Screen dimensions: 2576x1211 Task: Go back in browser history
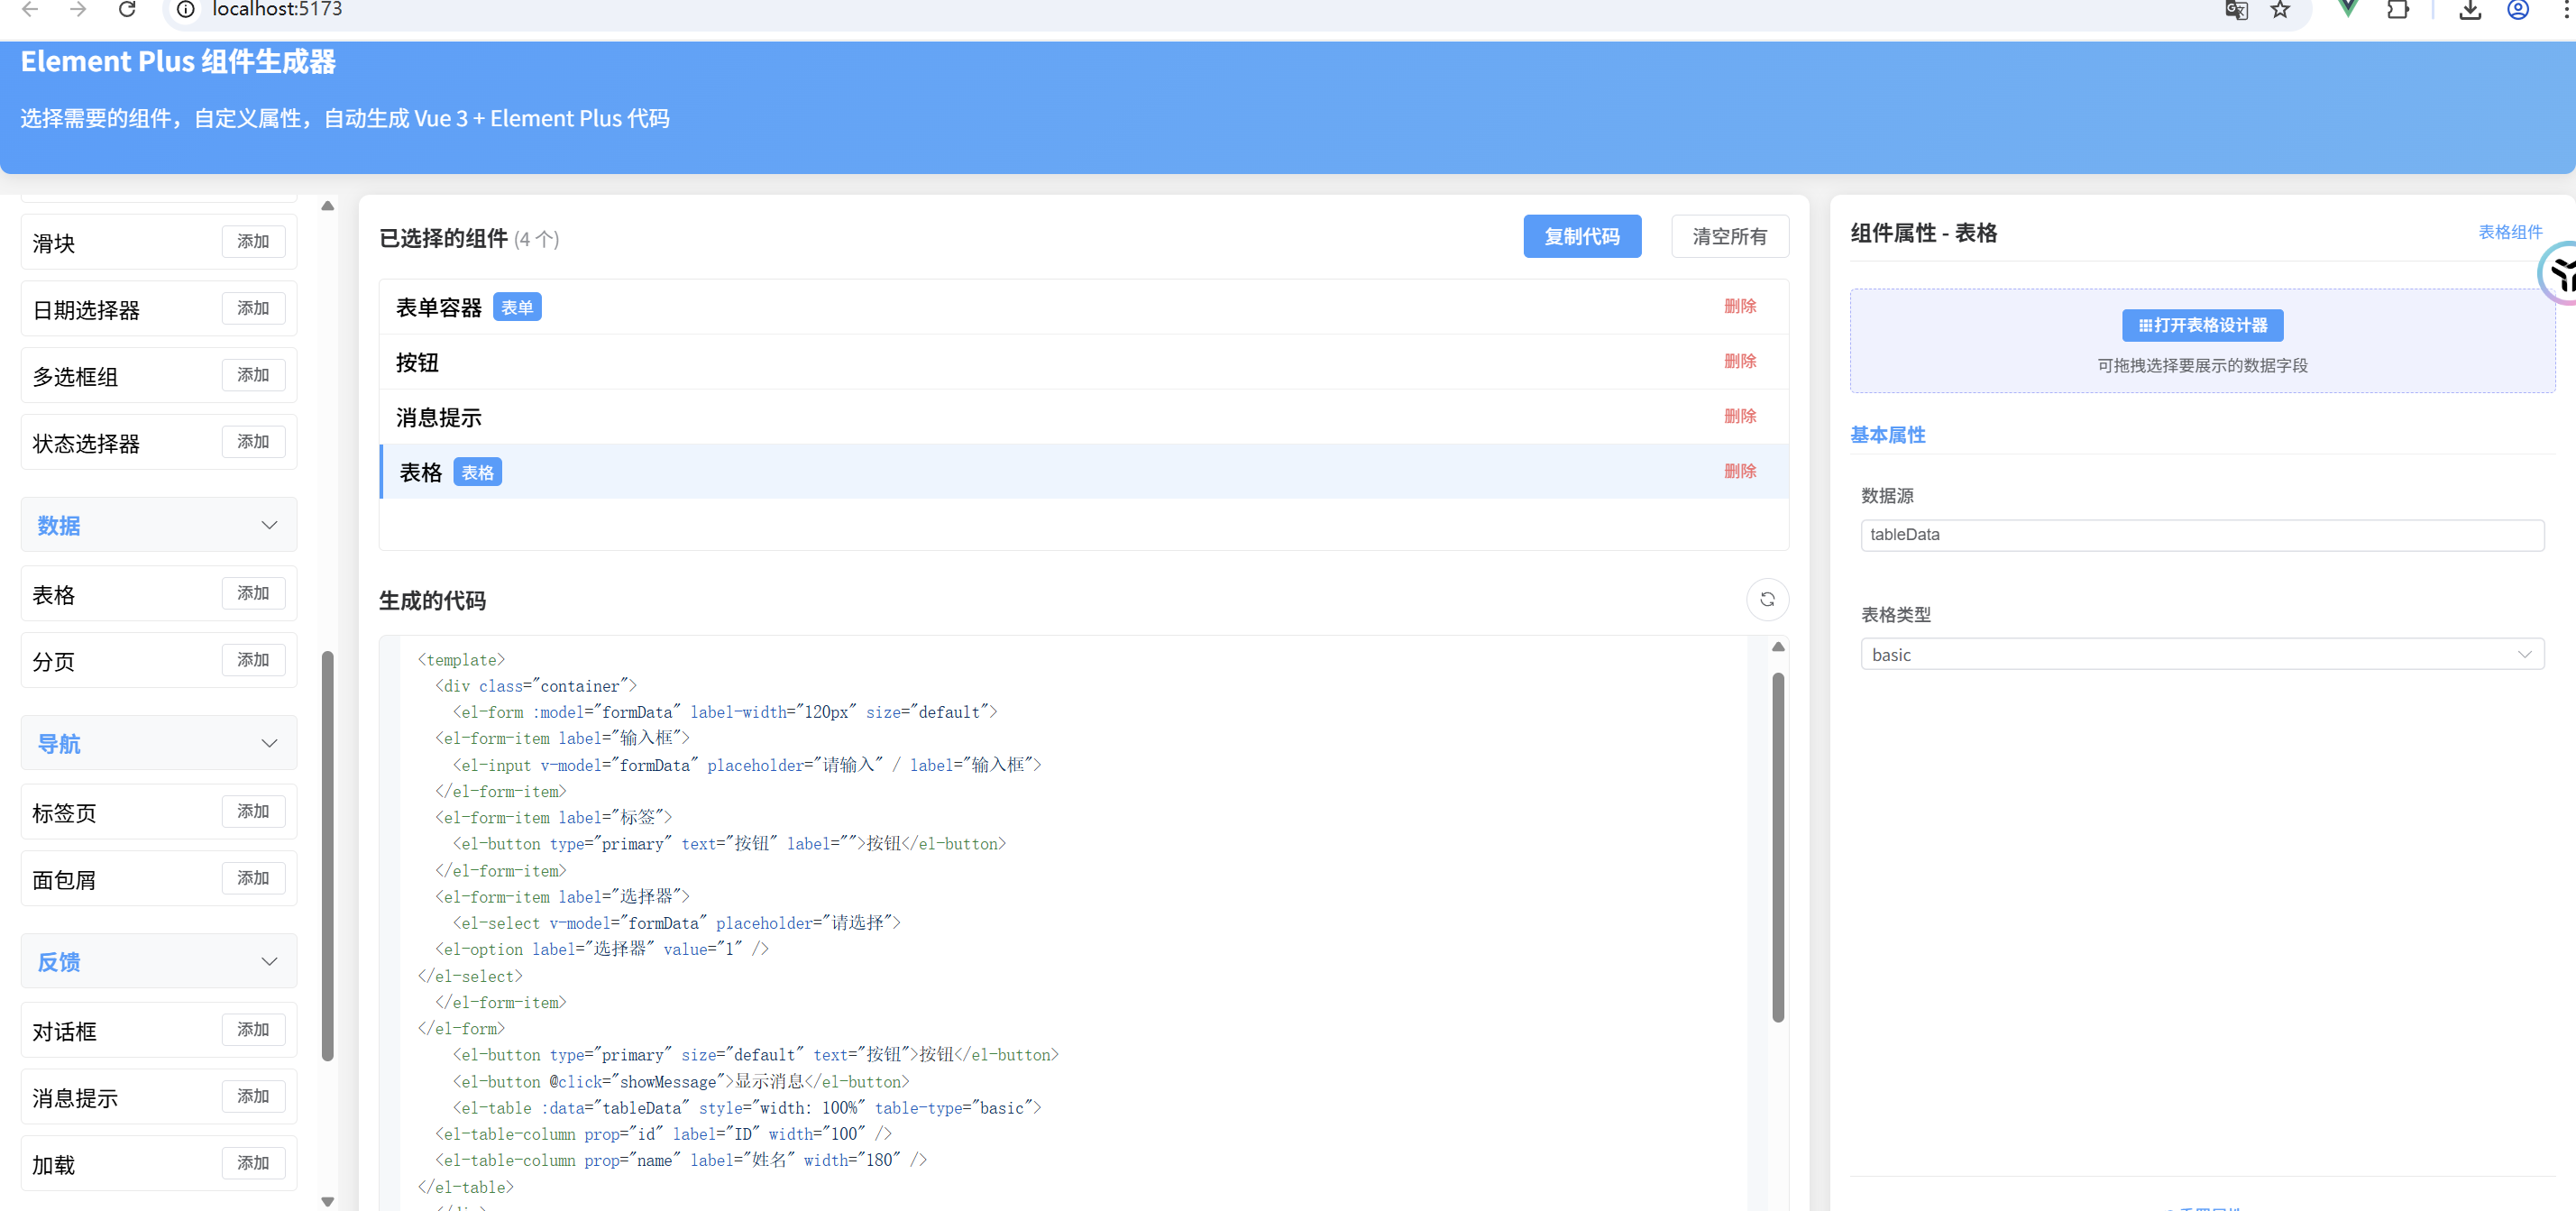pyautogui.click(x=30, y=9)
